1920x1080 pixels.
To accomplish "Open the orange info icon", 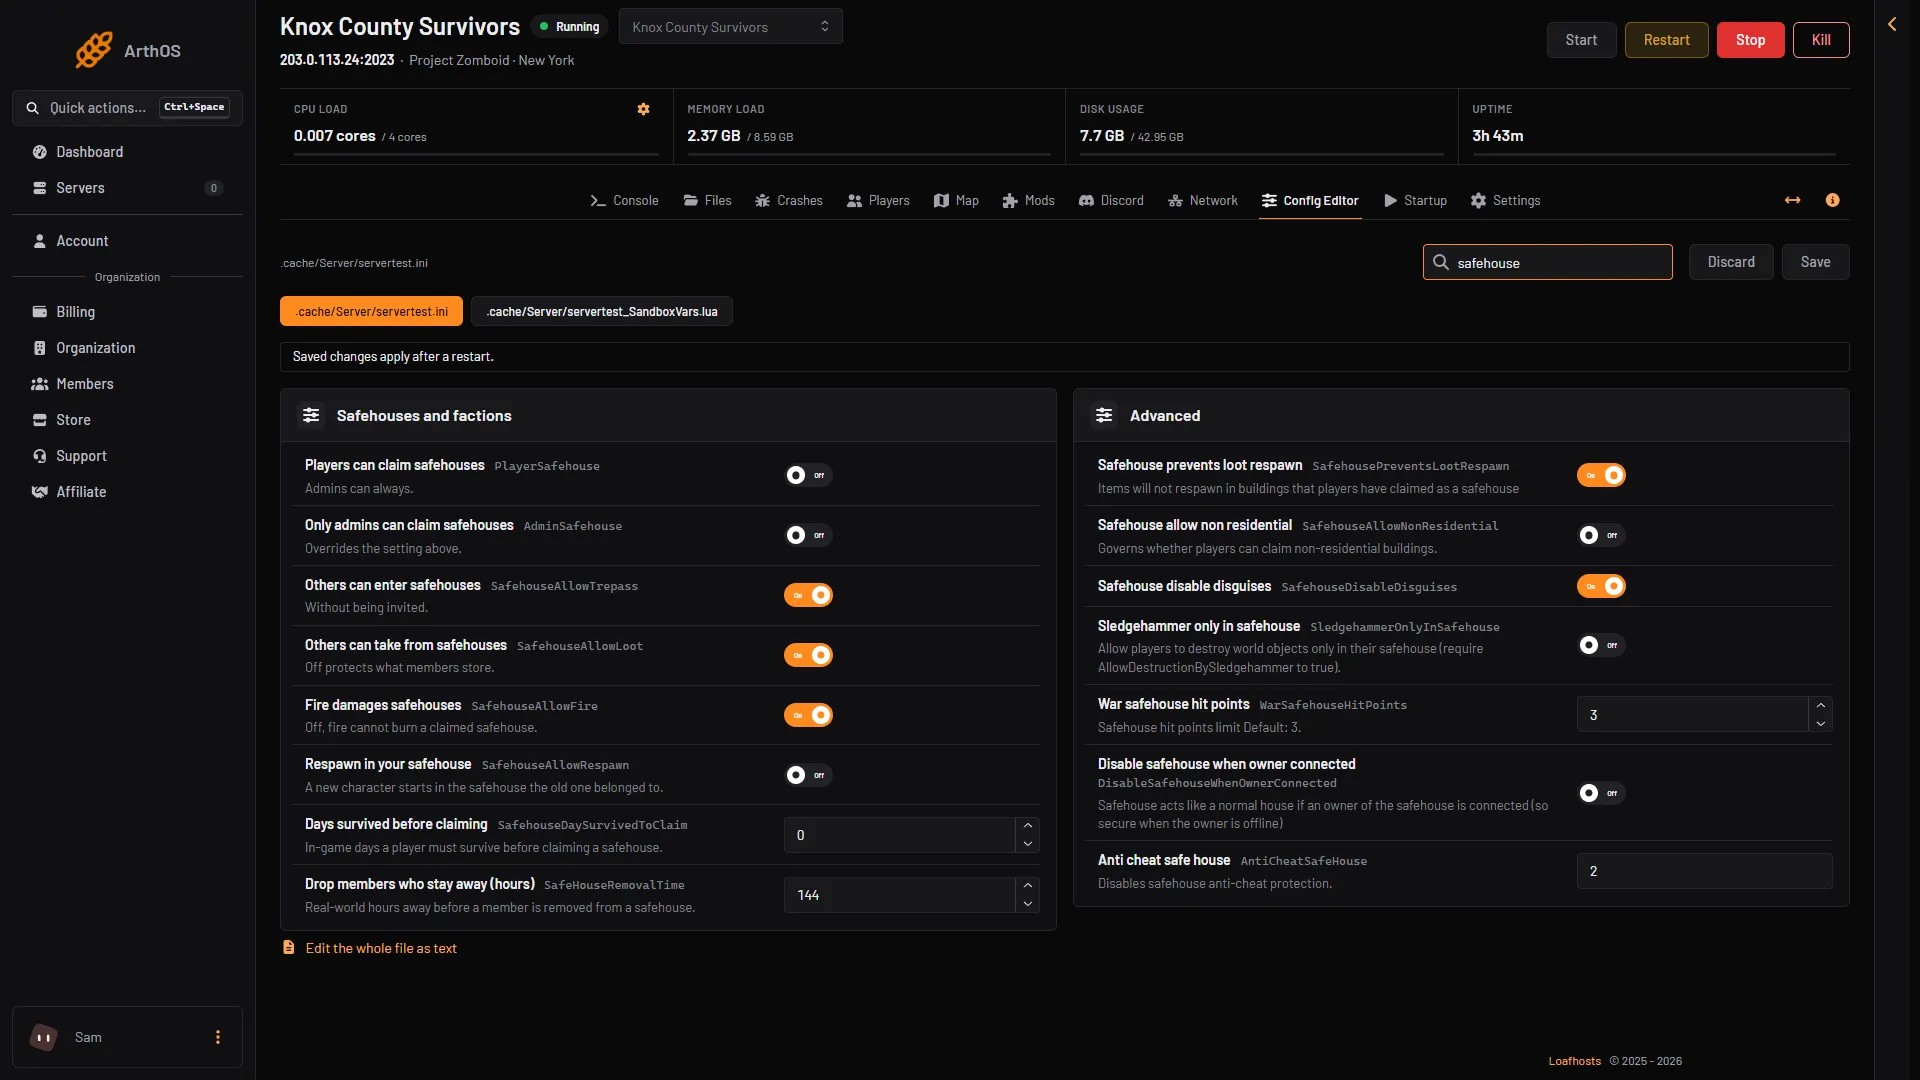I will click(1832, 200).
